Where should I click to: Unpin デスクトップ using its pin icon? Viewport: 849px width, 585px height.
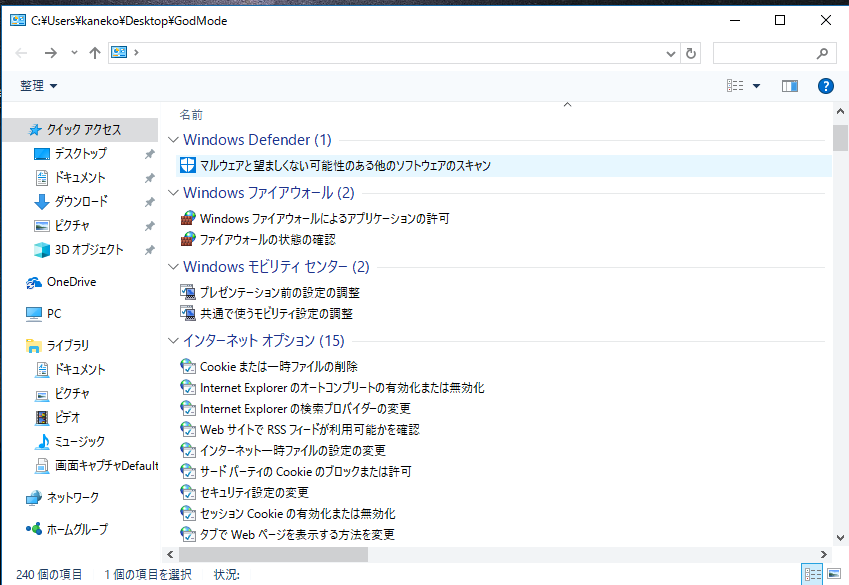click(x=149, y=153)
